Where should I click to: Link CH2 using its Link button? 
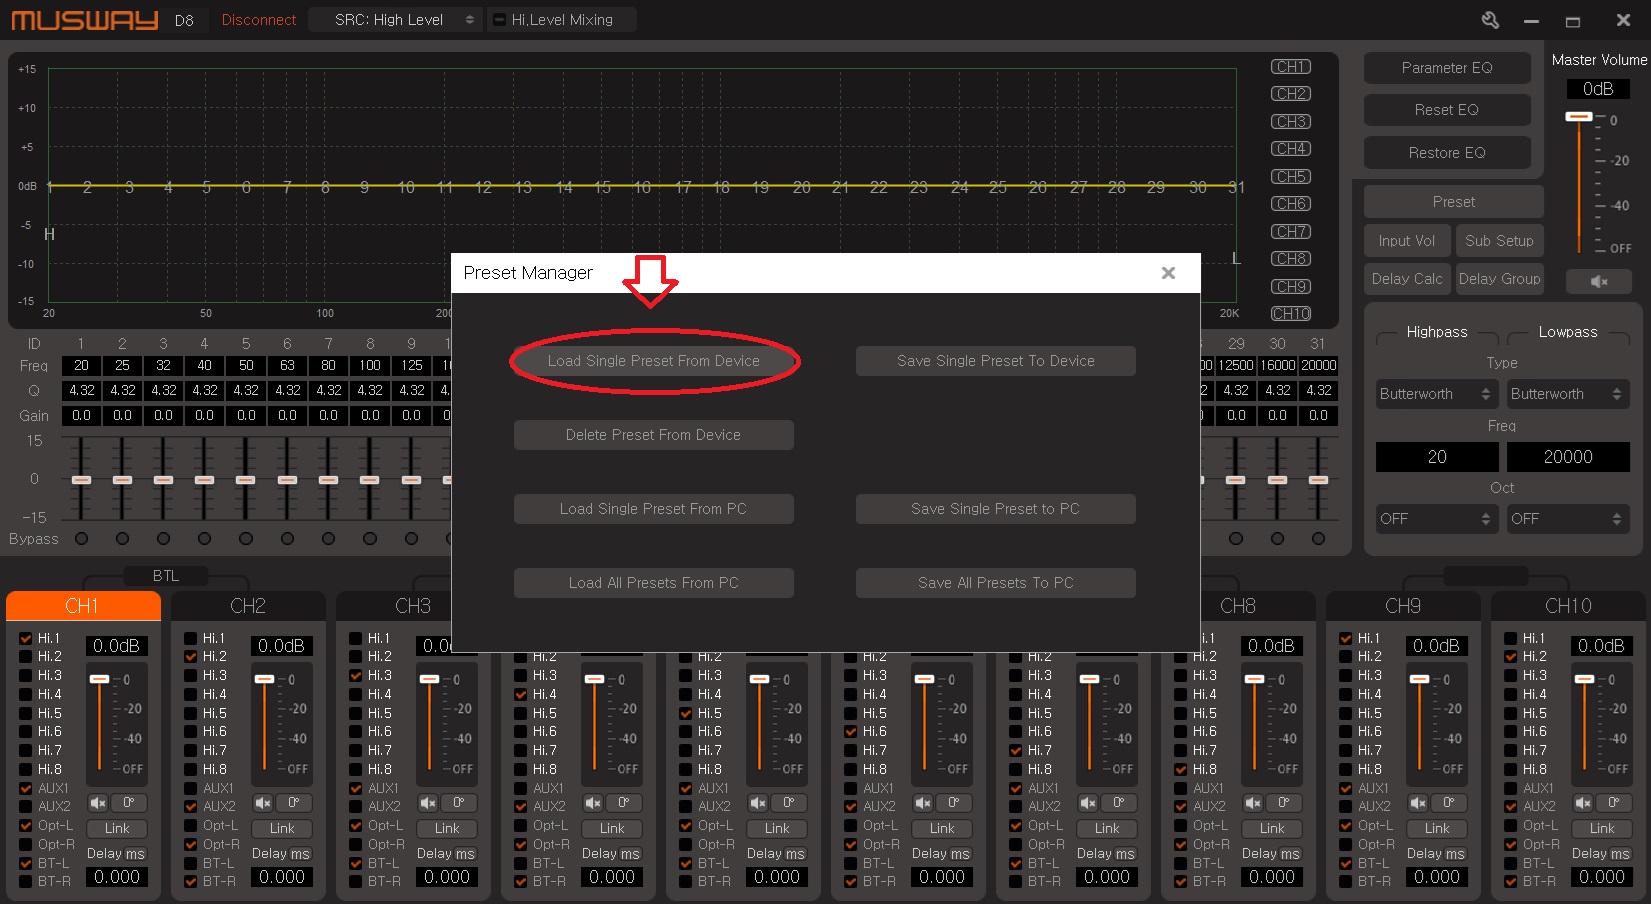coord(282,829)
